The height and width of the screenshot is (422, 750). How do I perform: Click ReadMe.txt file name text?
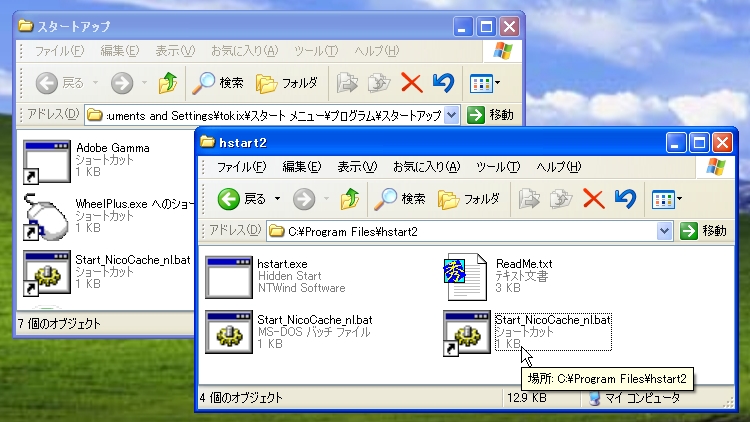click(x=524, y=264)
